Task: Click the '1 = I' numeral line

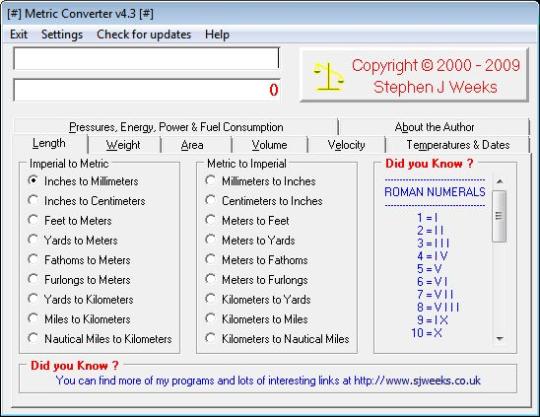Action: point(427,218)
